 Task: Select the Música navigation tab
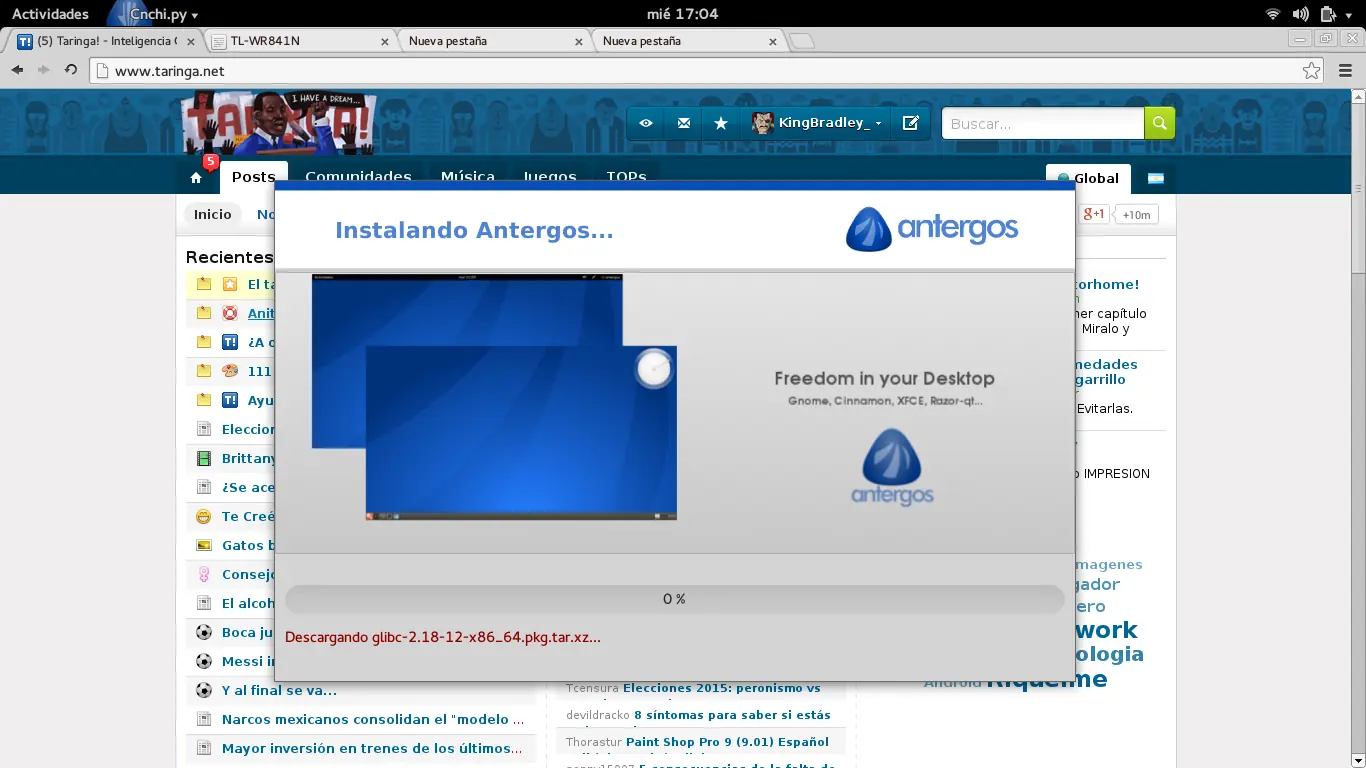(468, 177)
